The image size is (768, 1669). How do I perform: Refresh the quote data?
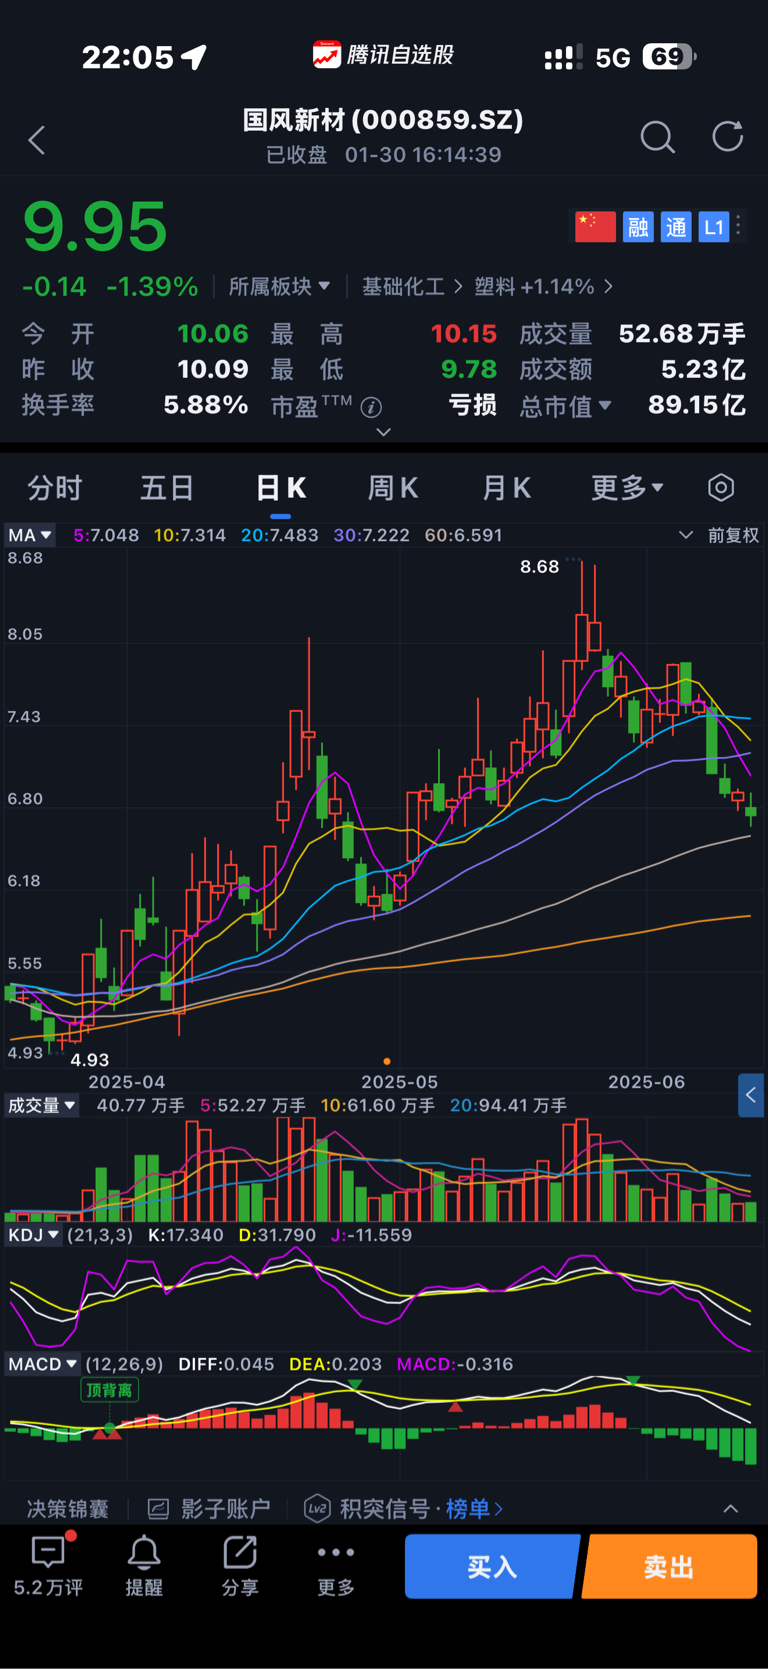728,136
